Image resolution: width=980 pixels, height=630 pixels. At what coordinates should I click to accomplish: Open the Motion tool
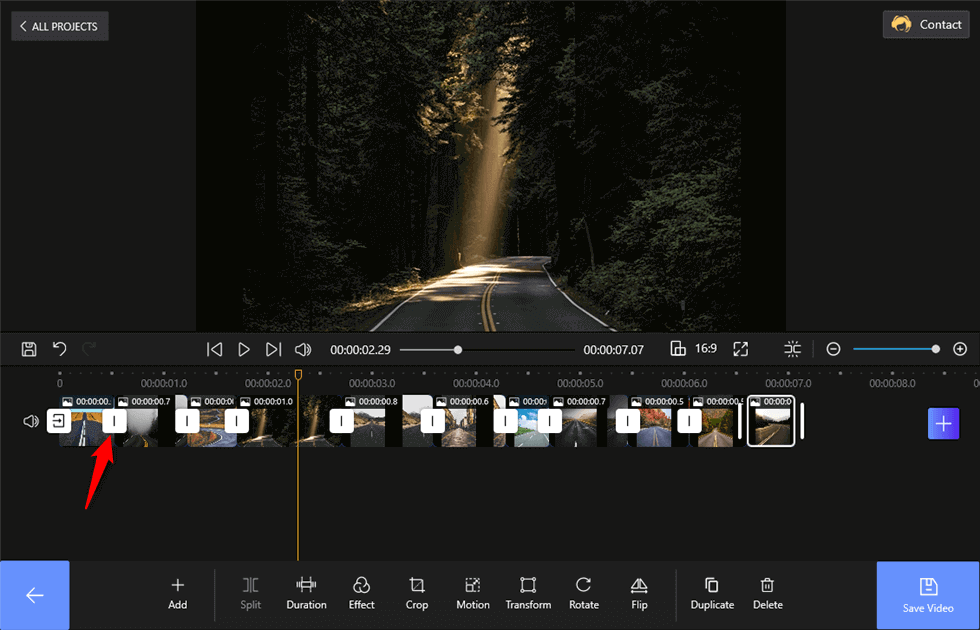coord(472,594)
